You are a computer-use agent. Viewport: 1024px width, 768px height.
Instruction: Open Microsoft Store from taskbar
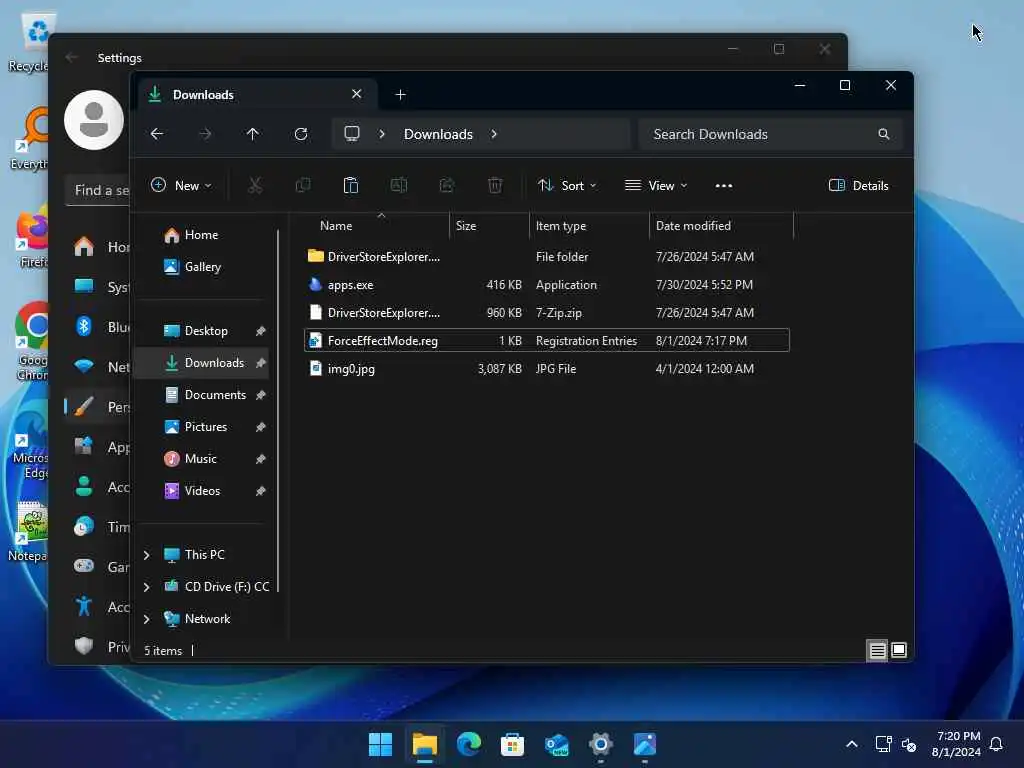click(513, 744)
